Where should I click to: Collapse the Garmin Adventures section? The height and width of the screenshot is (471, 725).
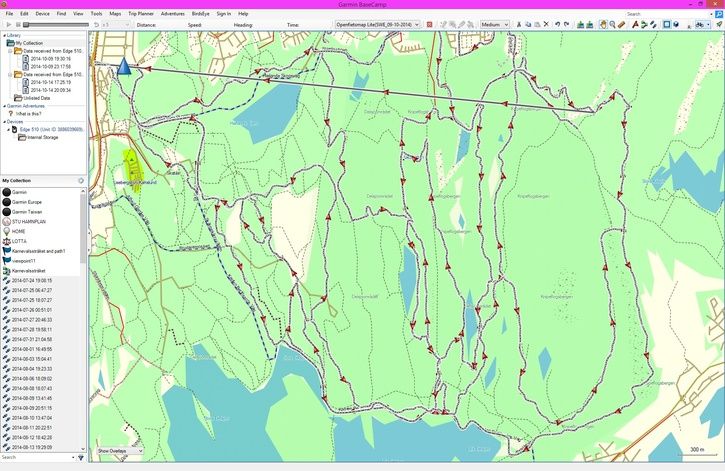(x=5, y=106)
